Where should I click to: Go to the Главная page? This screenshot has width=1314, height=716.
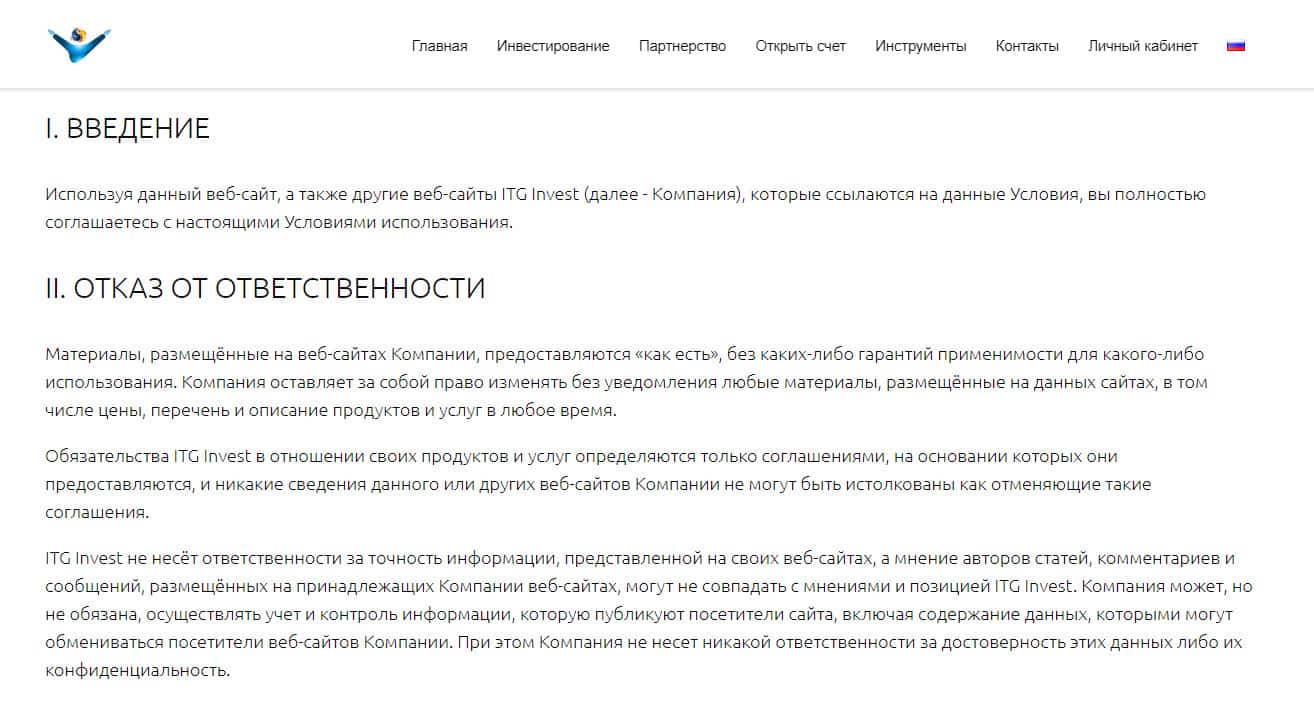(439, 46)
